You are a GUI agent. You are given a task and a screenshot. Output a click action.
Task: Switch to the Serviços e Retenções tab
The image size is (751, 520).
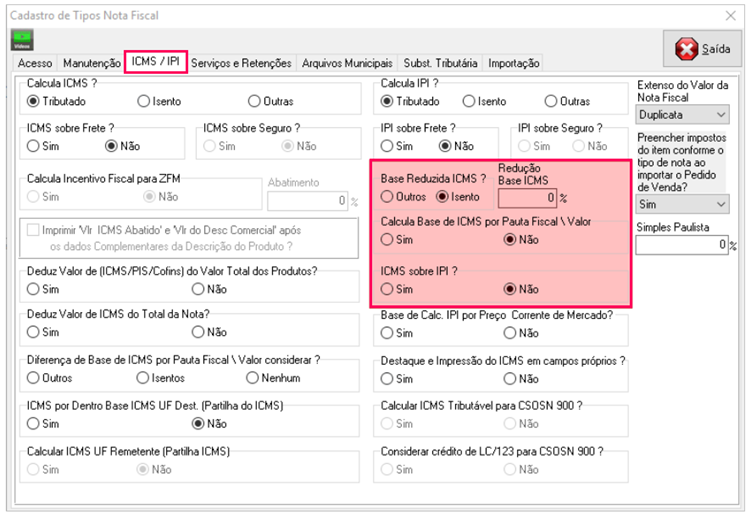click(x=241, y=63)
